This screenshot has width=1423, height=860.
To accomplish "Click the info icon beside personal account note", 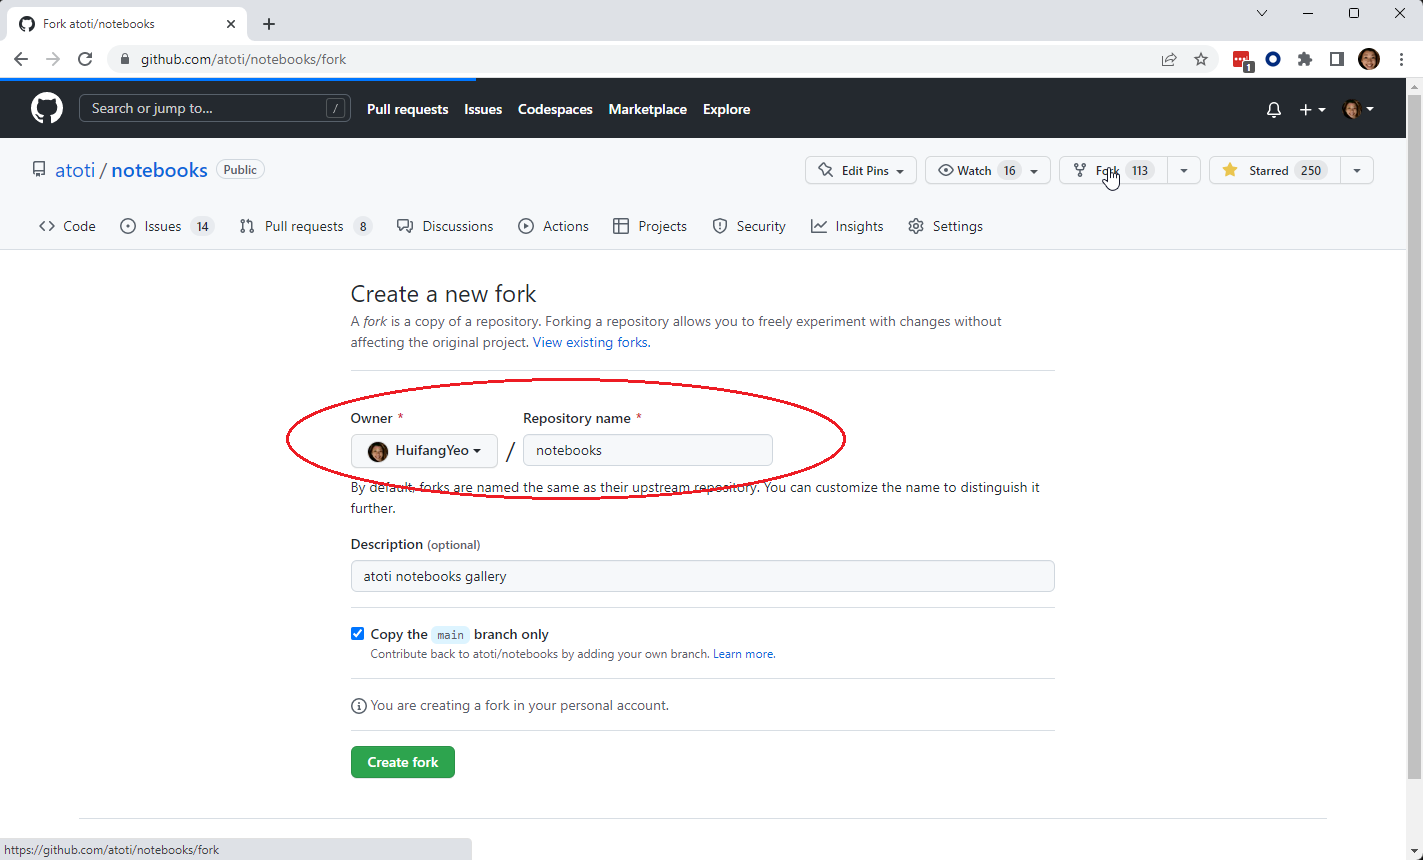I will pyautogui.click(x=358, y=706).
